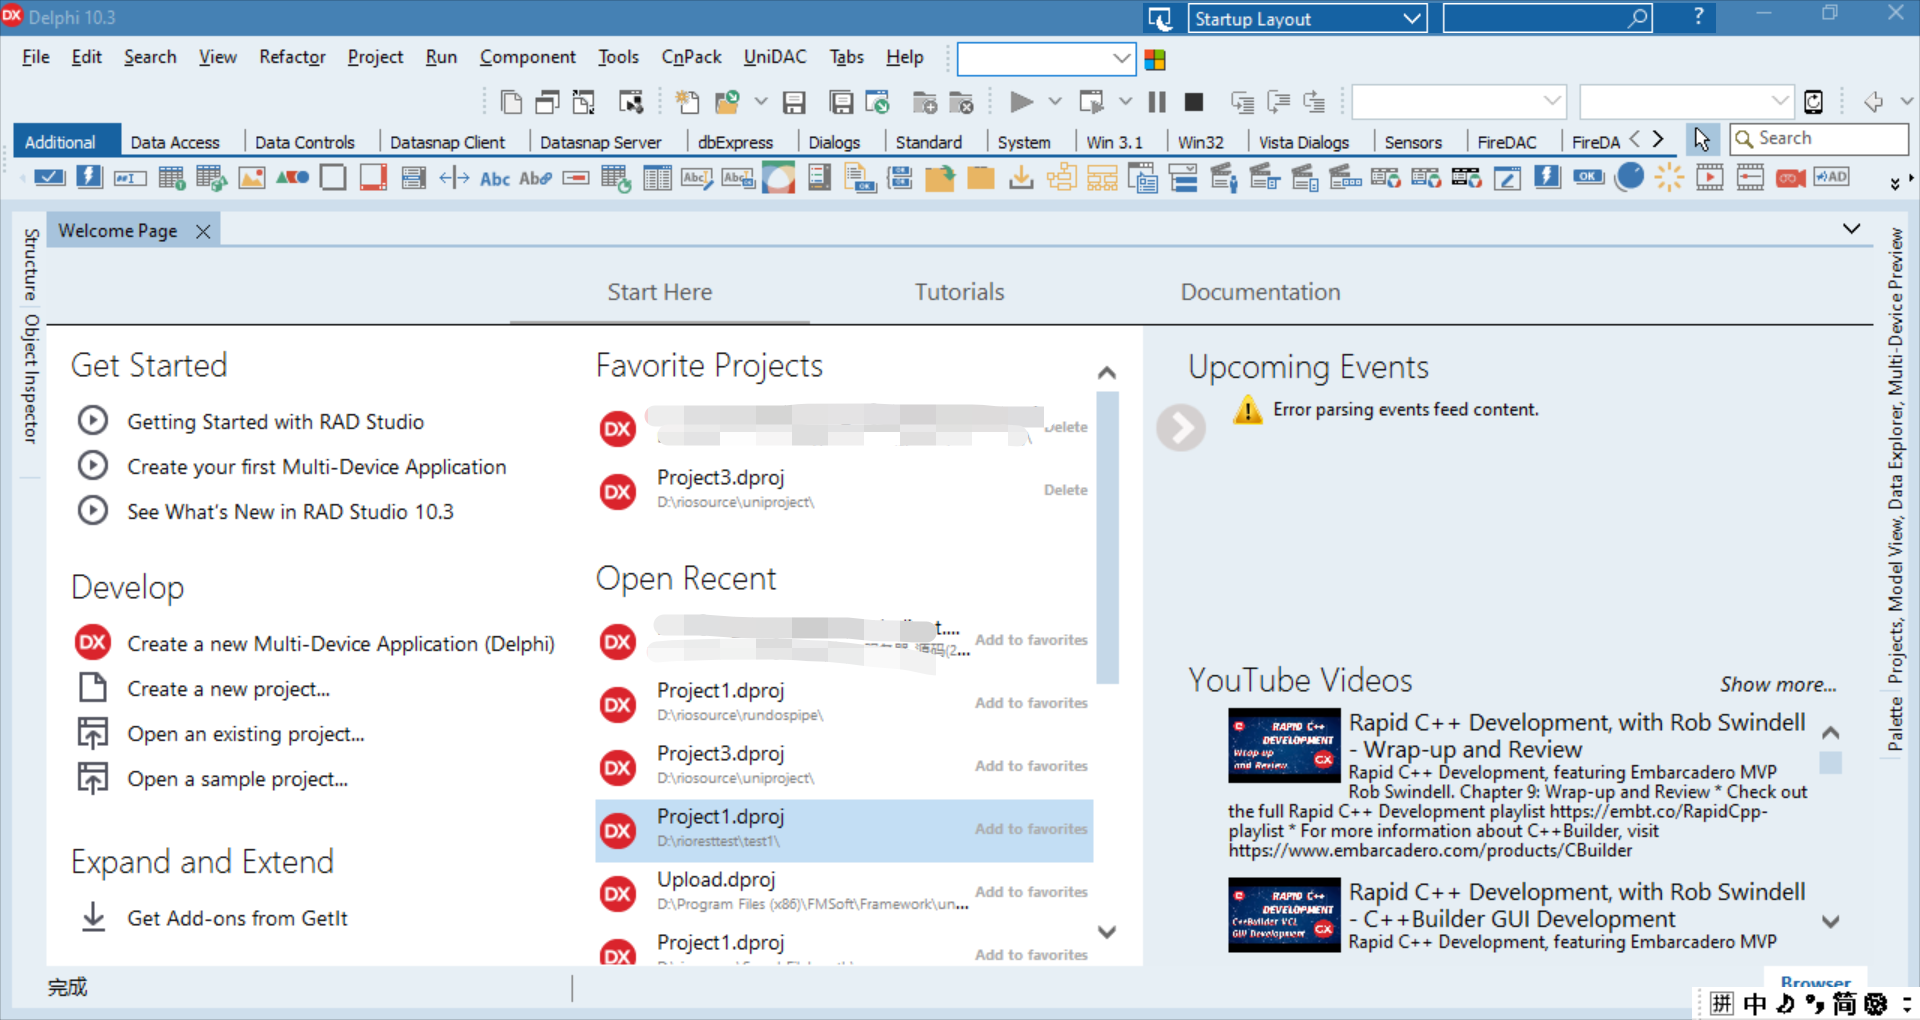Viewport: 1920px width, 1020px height.
Task: Click the Get Add-ons download arrow icon
Action: (x=93, y=917)
